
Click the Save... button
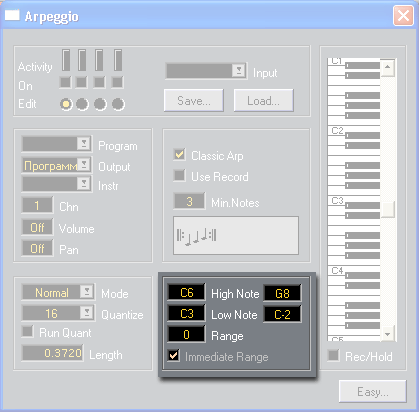194,100
